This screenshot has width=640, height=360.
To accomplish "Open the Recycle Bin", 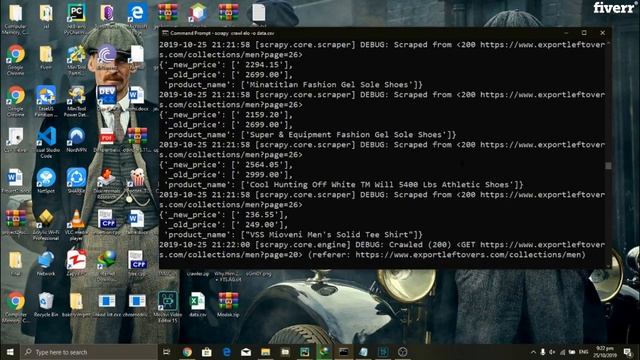I will (x=46, y=301).
